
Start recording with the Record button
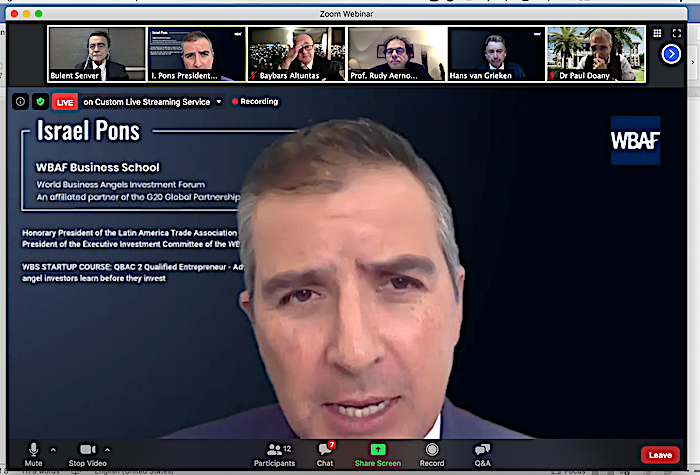432,454
